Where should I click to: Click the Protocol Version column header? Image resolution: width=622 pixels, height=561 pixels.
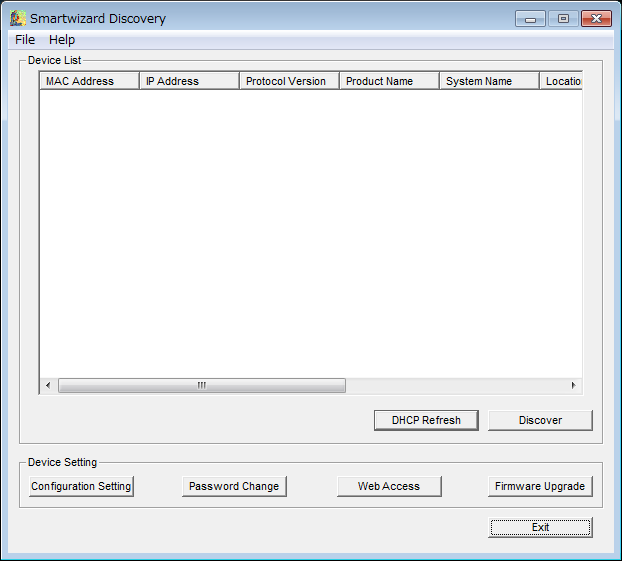tap(290, 81)
